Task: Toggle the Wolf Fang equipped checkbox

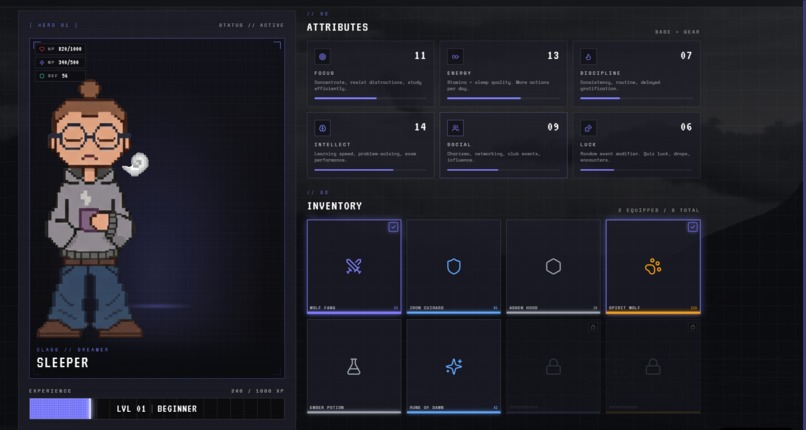Action: [x=393, y=227]
